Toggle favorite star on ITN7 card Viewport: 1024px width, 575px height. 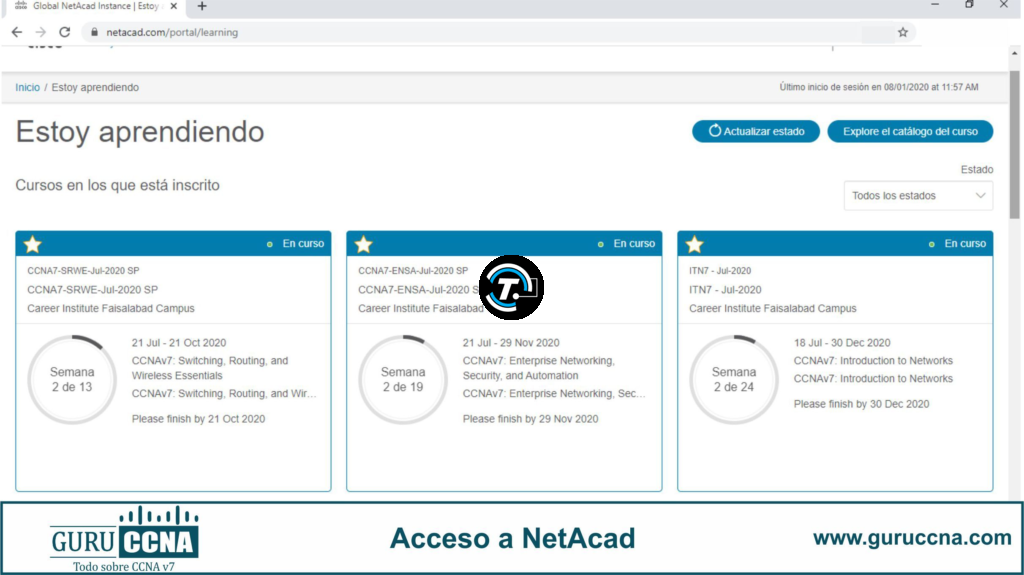coord(695,244)
